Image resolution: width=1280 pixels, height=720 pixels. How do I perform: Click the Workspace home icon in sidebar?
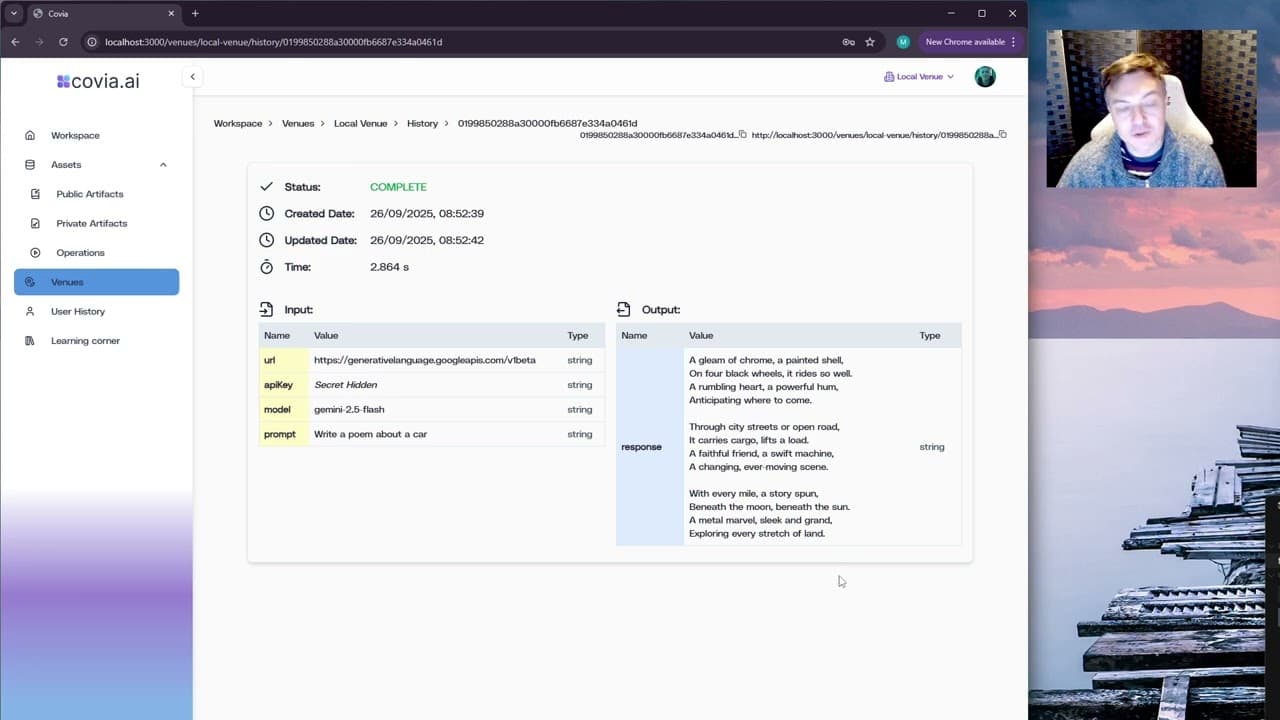pyautogui.click(x=30, y=135)
